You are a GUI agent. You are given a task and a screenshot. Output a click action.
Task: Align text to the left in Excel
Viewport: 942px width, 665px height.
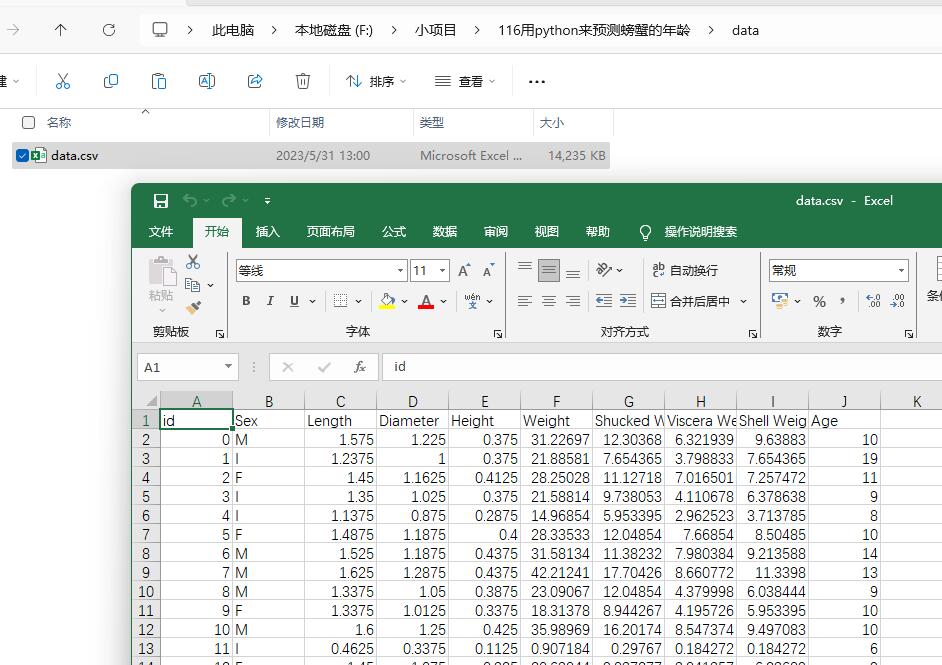524,301
